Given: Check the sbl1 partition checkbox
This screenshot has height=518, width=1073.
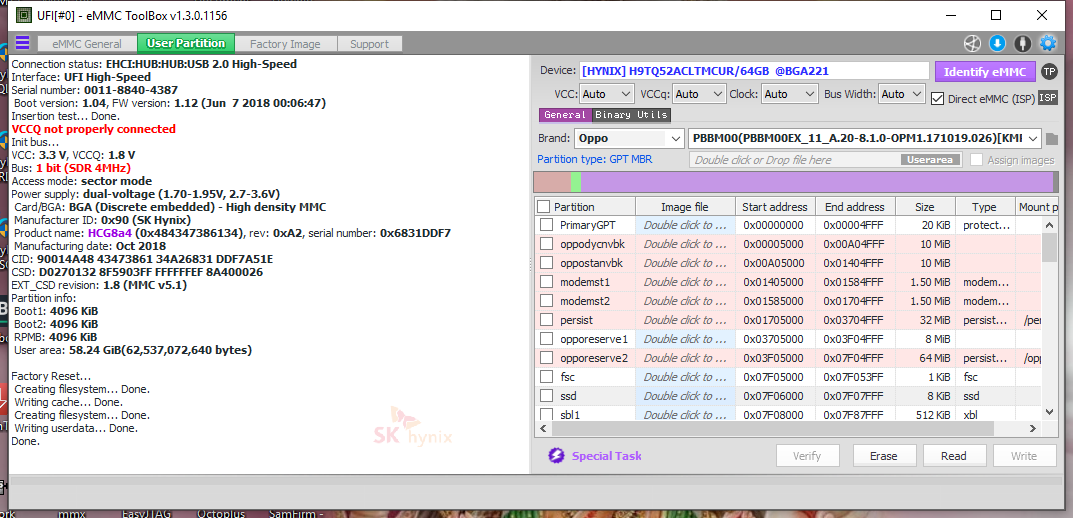Looking at the screenshot, I should click(546, 414).
